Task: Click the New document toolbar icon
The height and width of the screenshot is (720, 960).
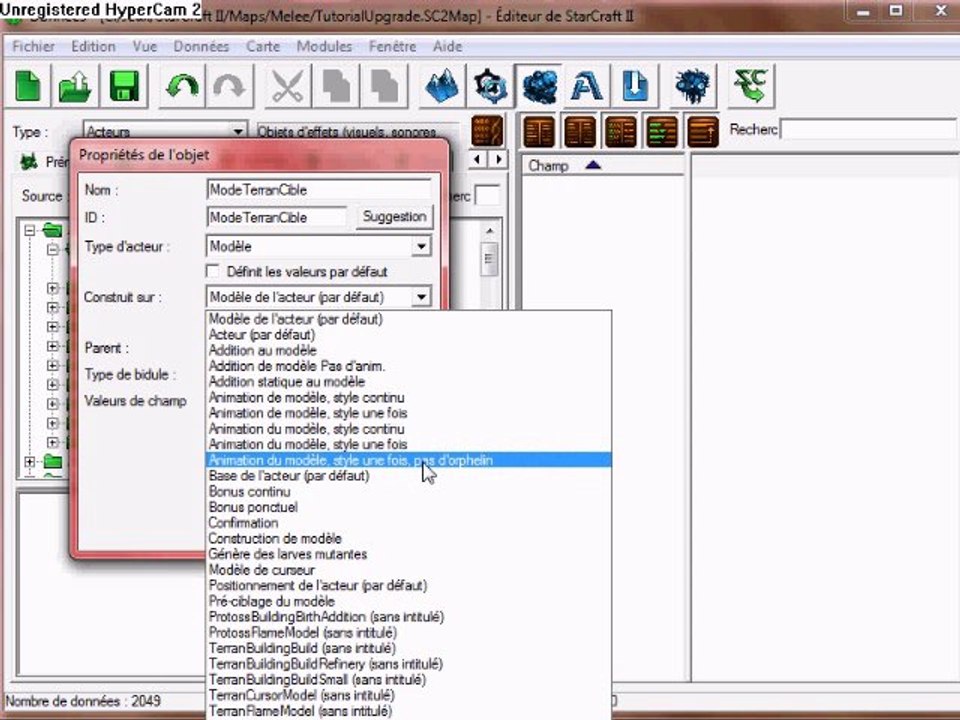Action: 28,86
